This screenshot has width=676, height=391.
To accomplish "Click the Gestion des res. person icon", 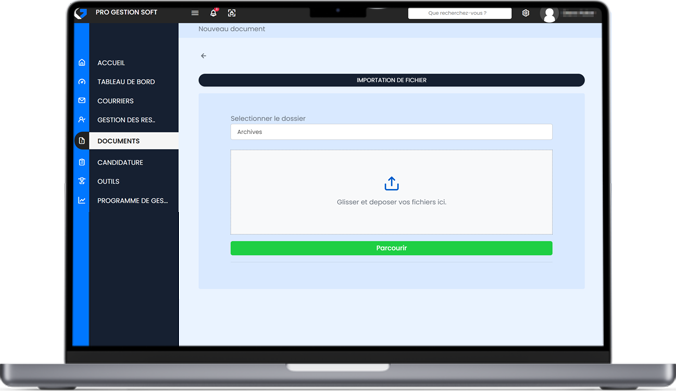I will (82, 119).
